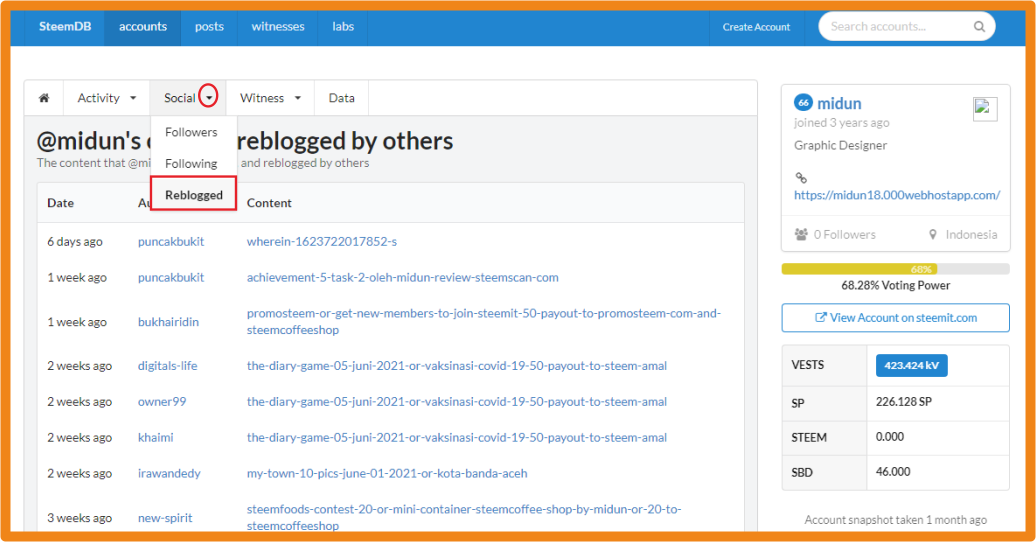Expand the Witness dropdown
This screenshot has height=542, width=1036.
pyautogui.click(x=270, y=98)
